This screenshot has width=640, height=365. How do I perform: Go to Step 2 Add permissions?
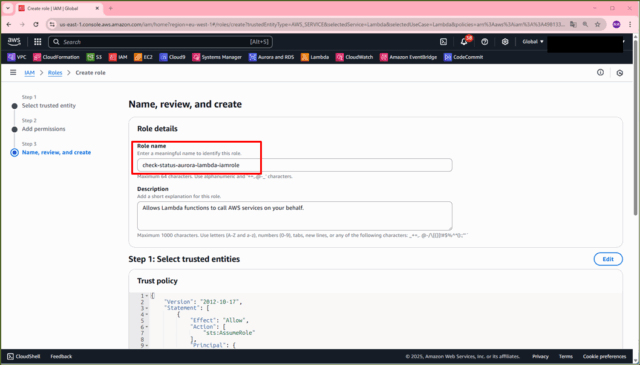(x=43, y=129)
